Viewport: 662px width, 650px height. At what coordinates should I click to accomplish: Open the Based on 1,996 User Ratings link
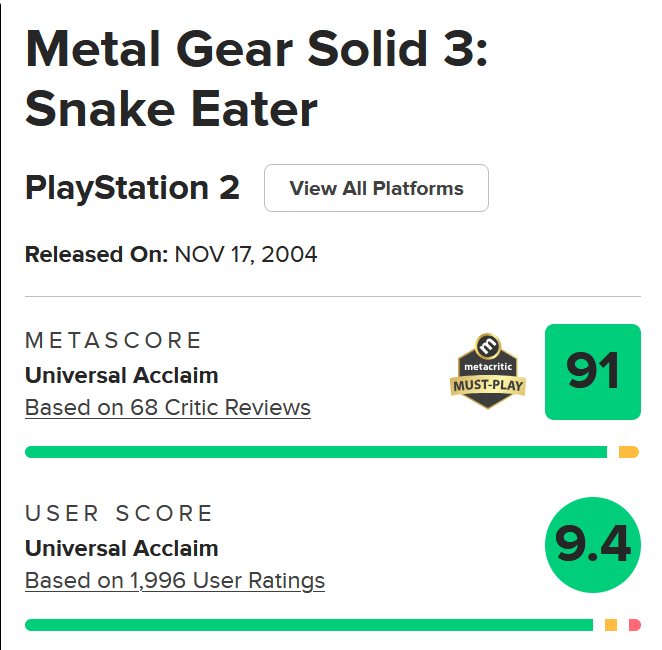pos(175,580)
